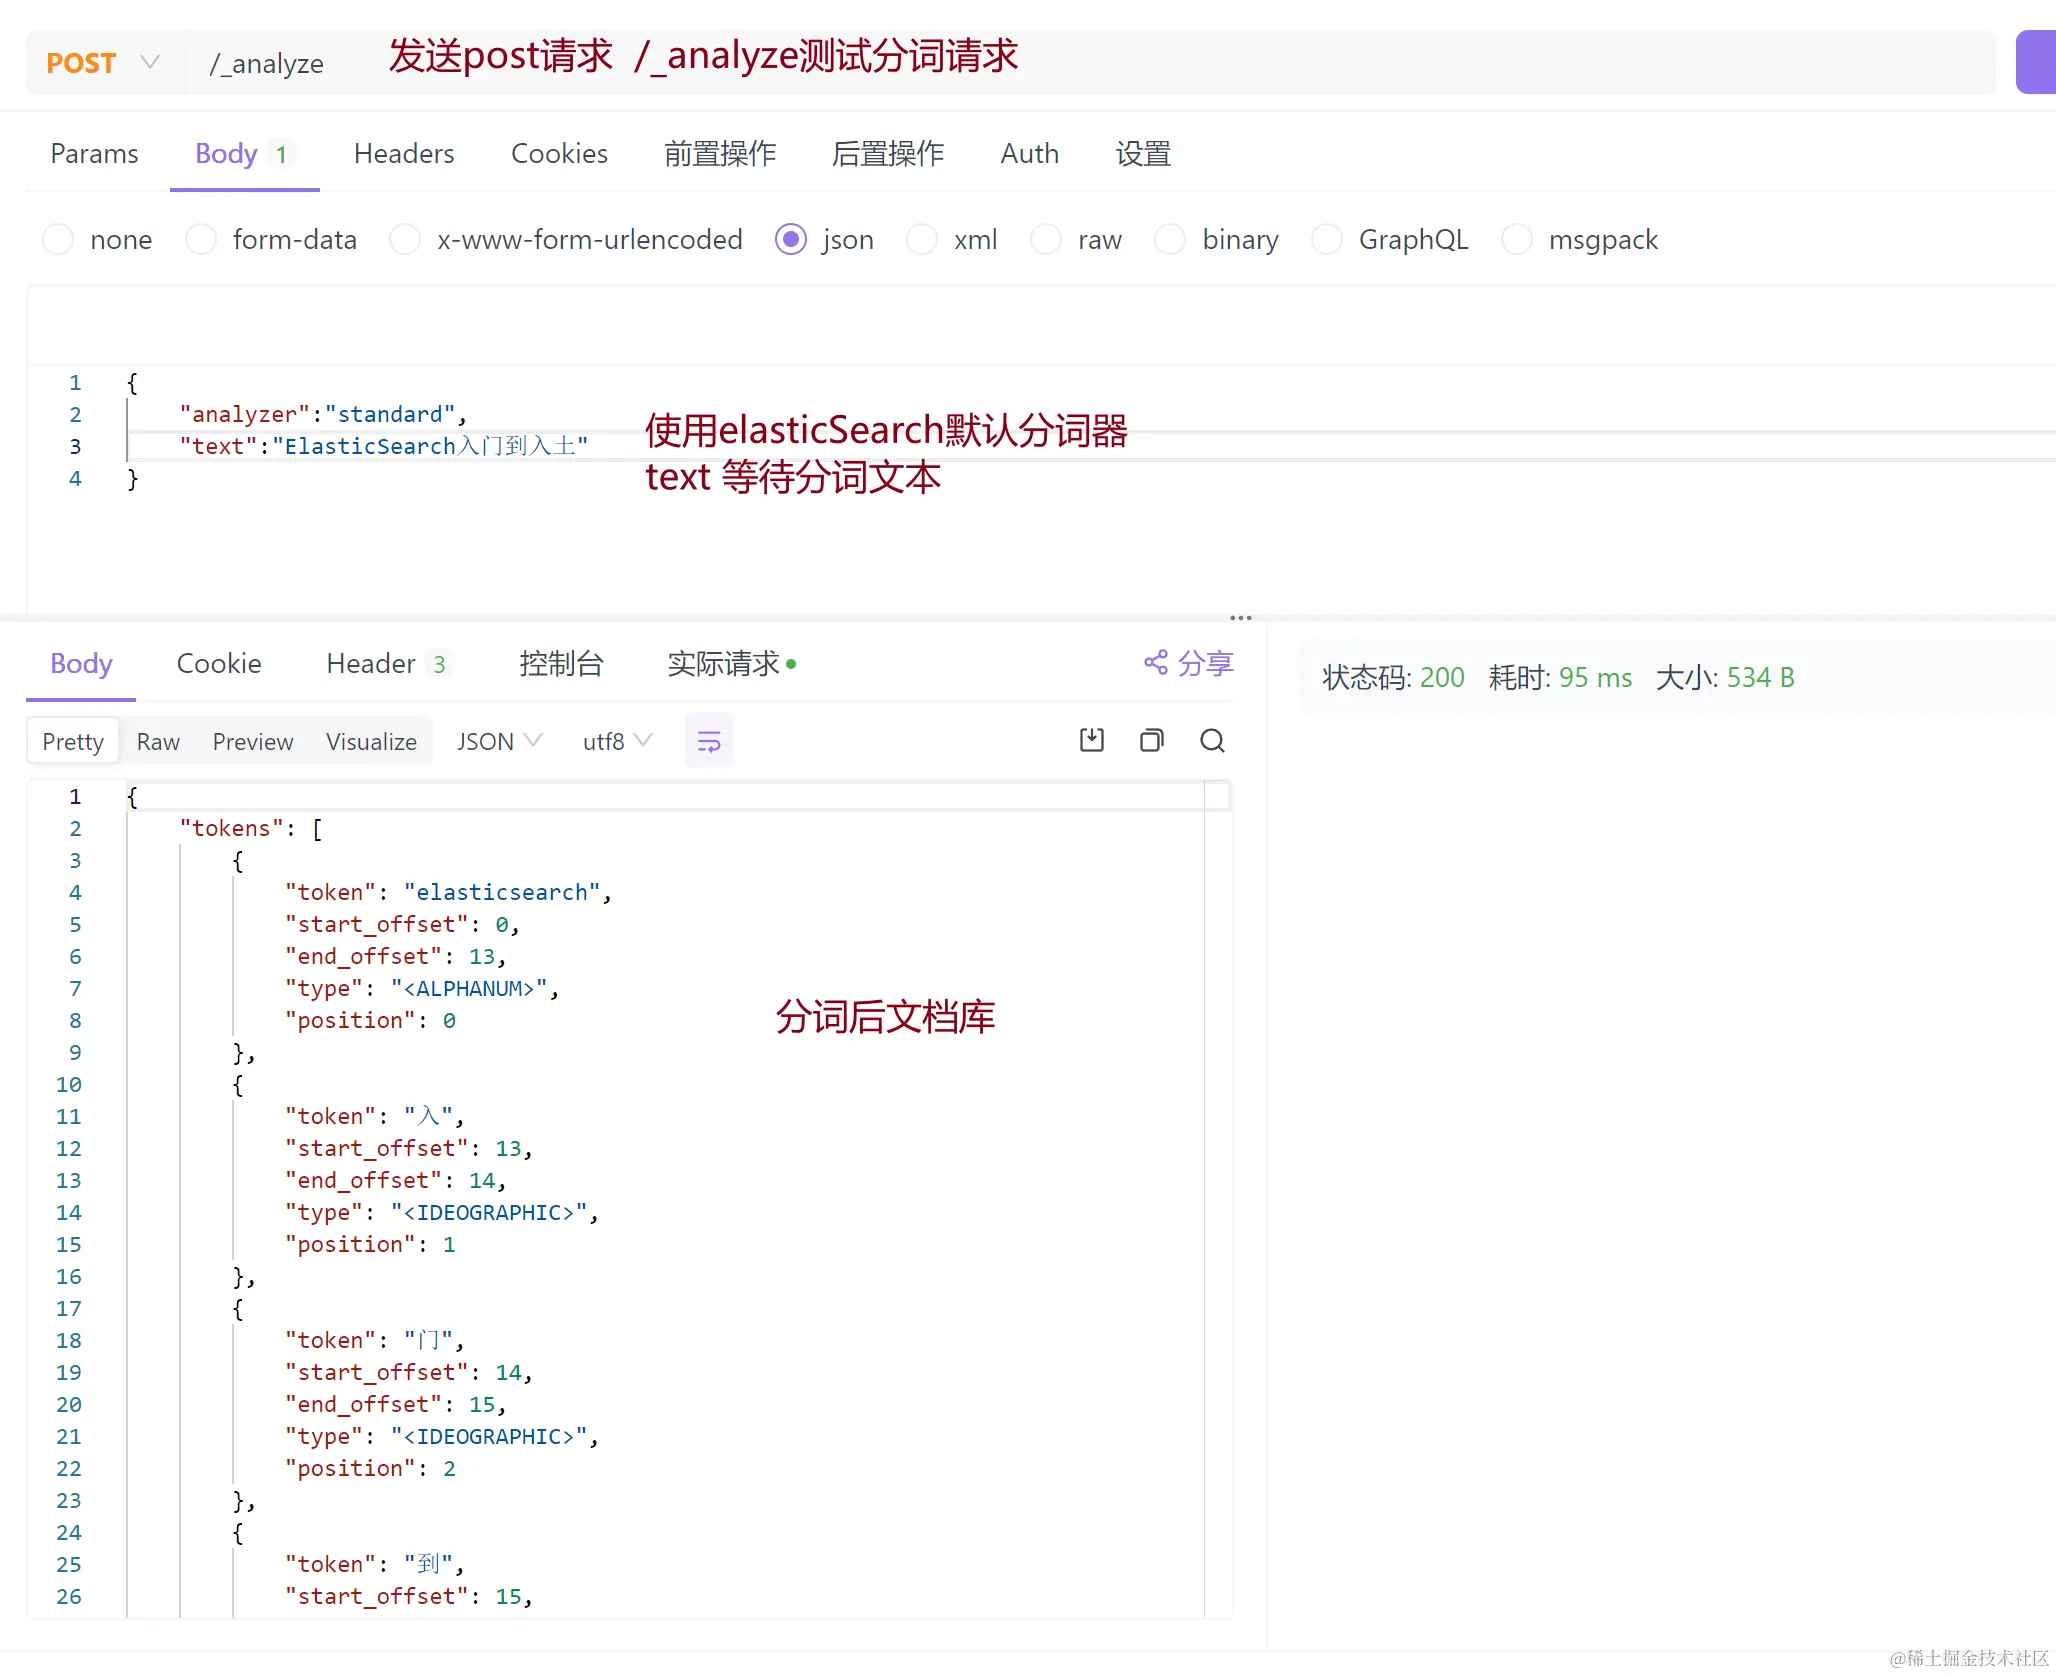2056x1675 pixels.
Task: Toggle word wrap in the response viewer
Action: click(x=708, y=740)
